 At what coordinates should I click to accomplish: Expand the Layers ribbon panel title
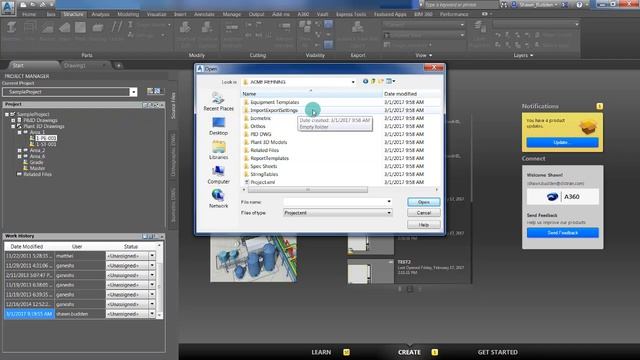click(x=523, y=55)
